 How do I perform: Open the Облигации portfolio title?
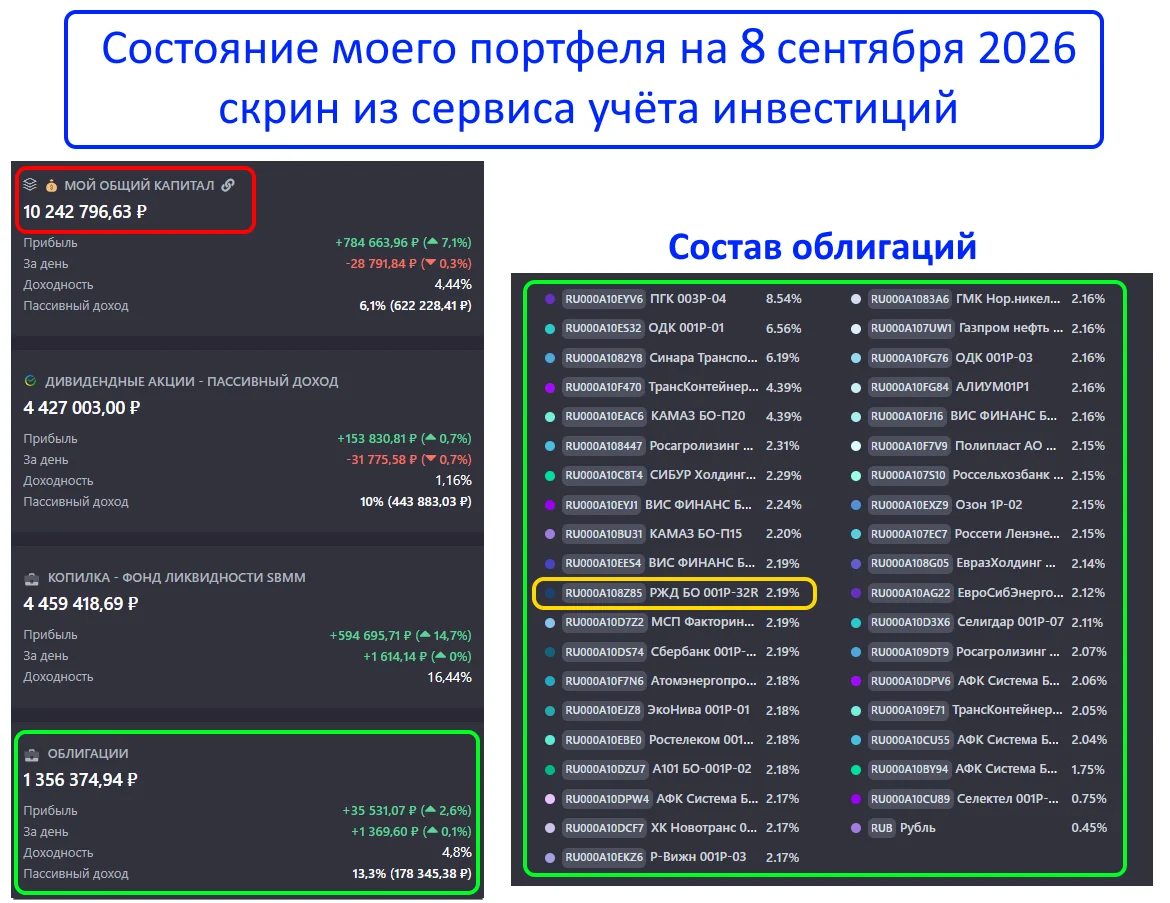[88, 754]
